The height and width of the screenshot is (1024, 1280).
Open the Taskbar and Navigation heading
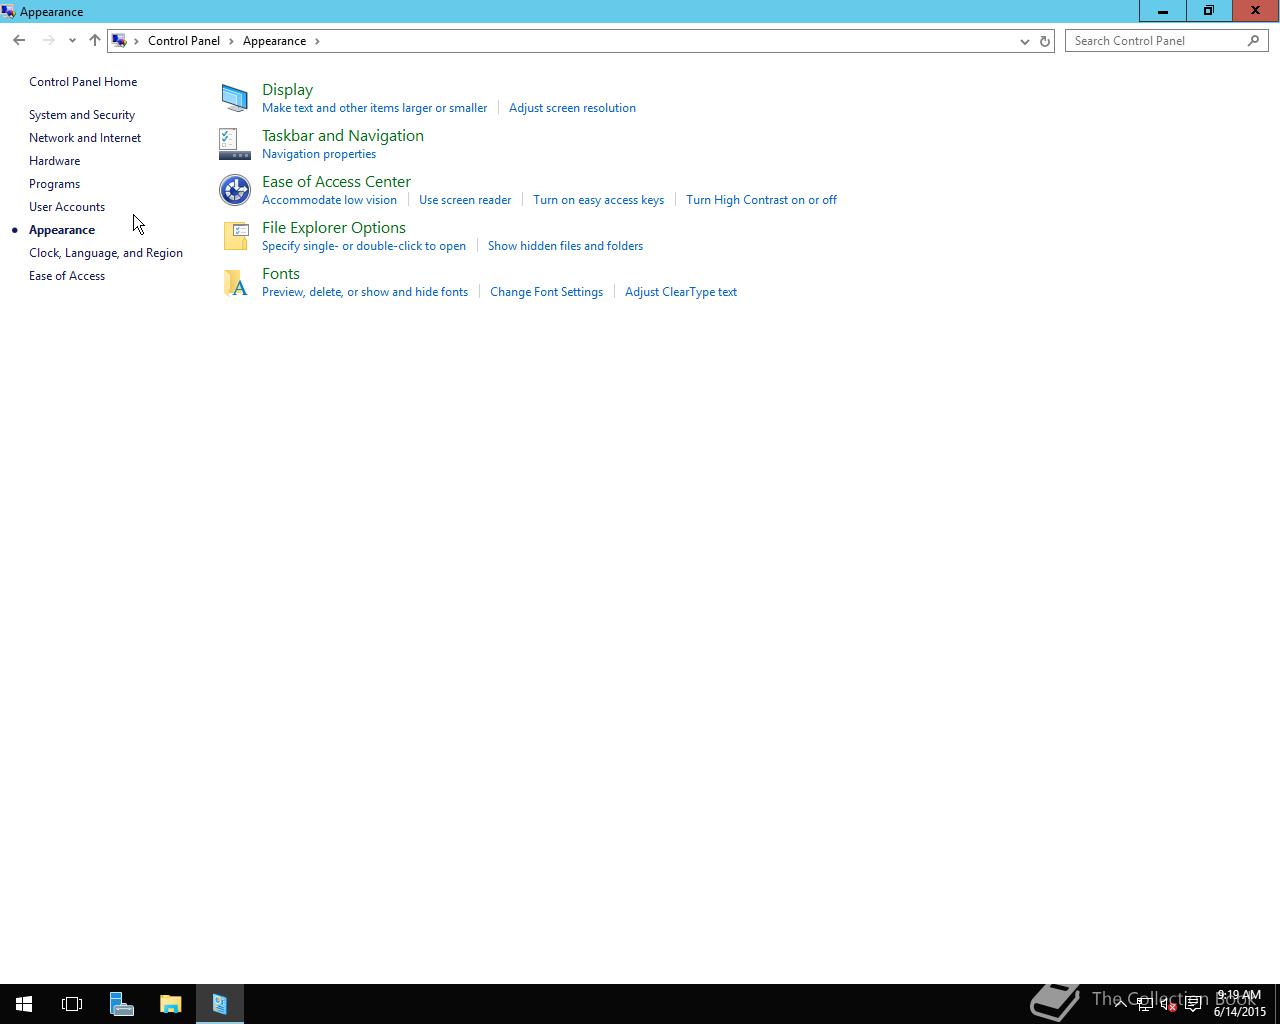point(343,135)
